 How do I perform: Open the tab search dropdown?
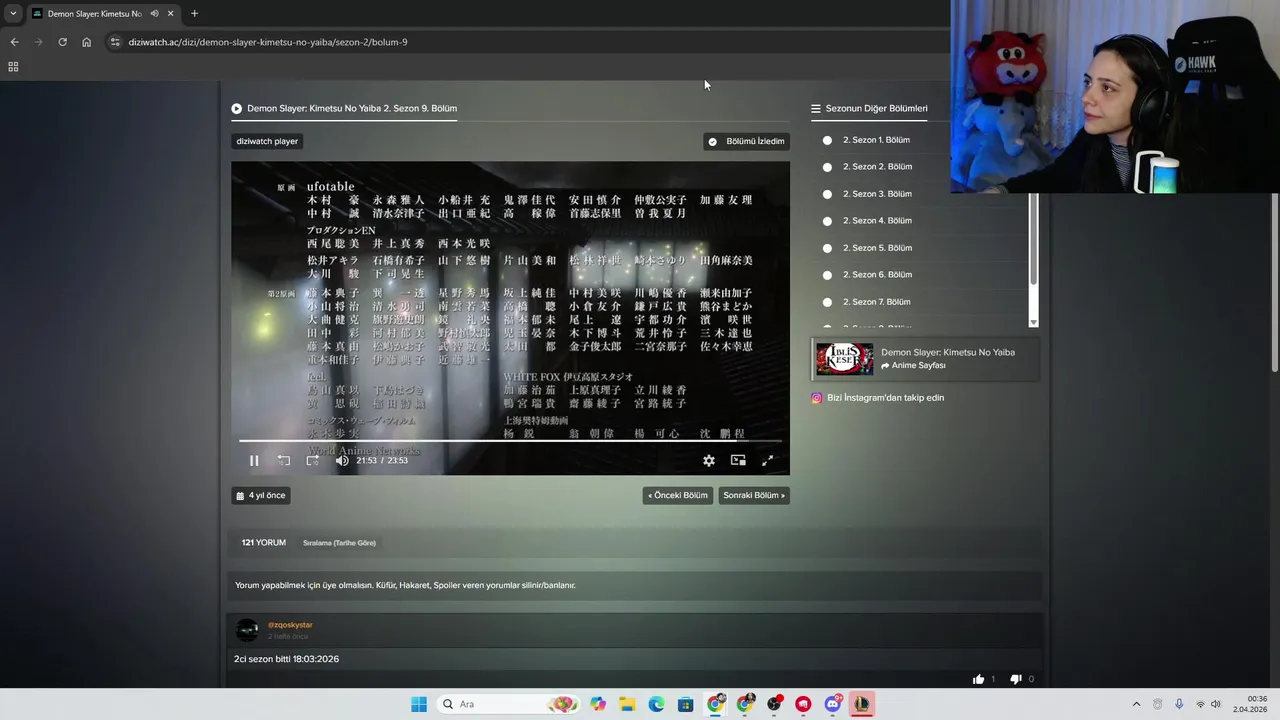pos(13,13)
